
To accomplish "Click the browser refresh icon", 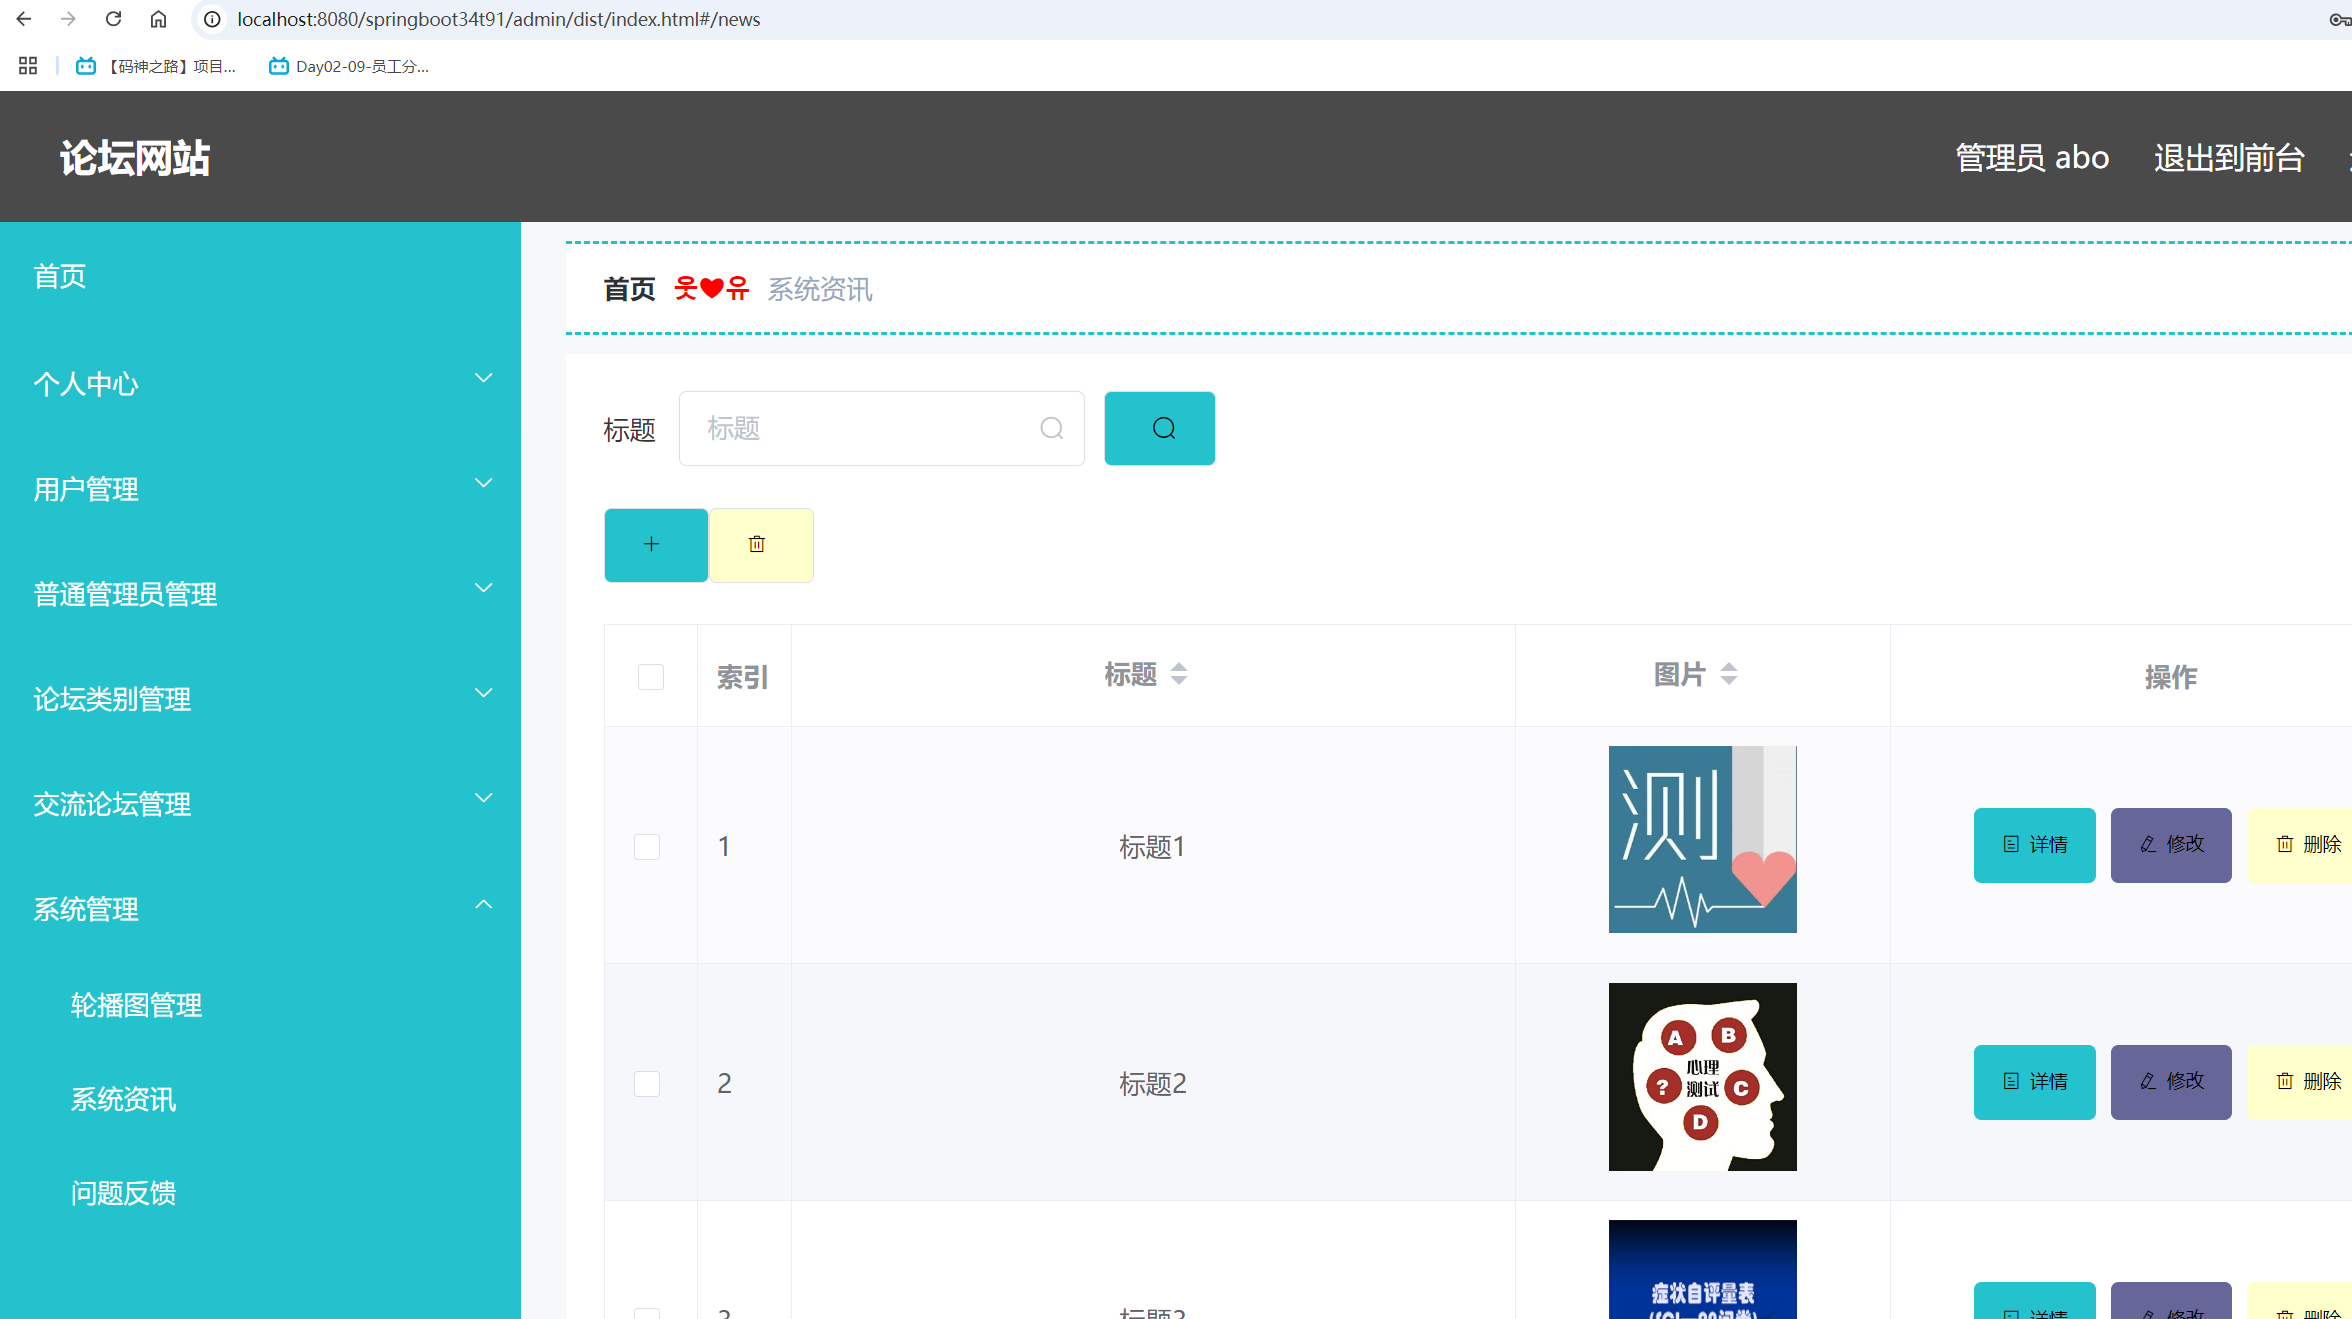I will click(113, 18).
